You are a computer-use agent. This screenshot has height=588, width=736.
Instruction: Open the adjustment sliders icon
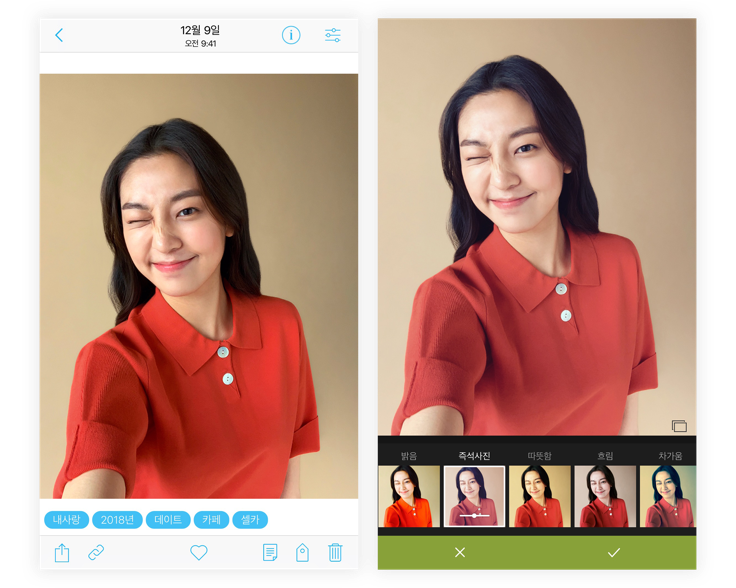(333, 35)
